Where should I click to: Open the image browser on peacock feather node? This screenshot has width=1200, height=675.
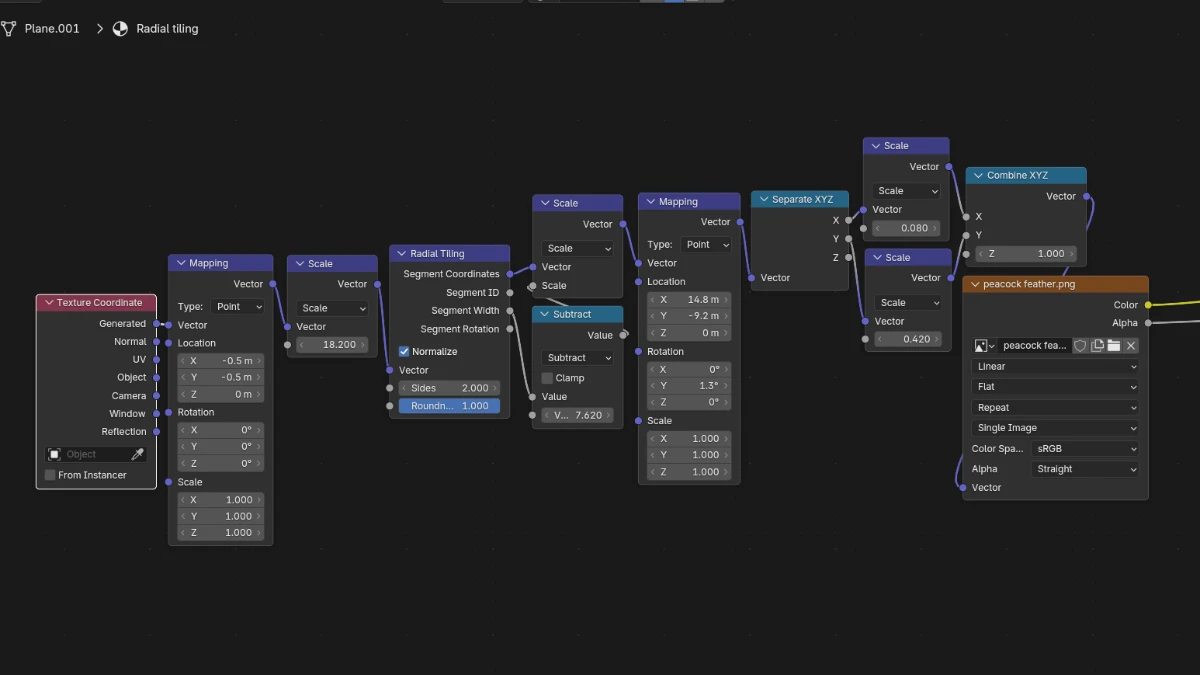pyautogui.click(x=981, y=345)
